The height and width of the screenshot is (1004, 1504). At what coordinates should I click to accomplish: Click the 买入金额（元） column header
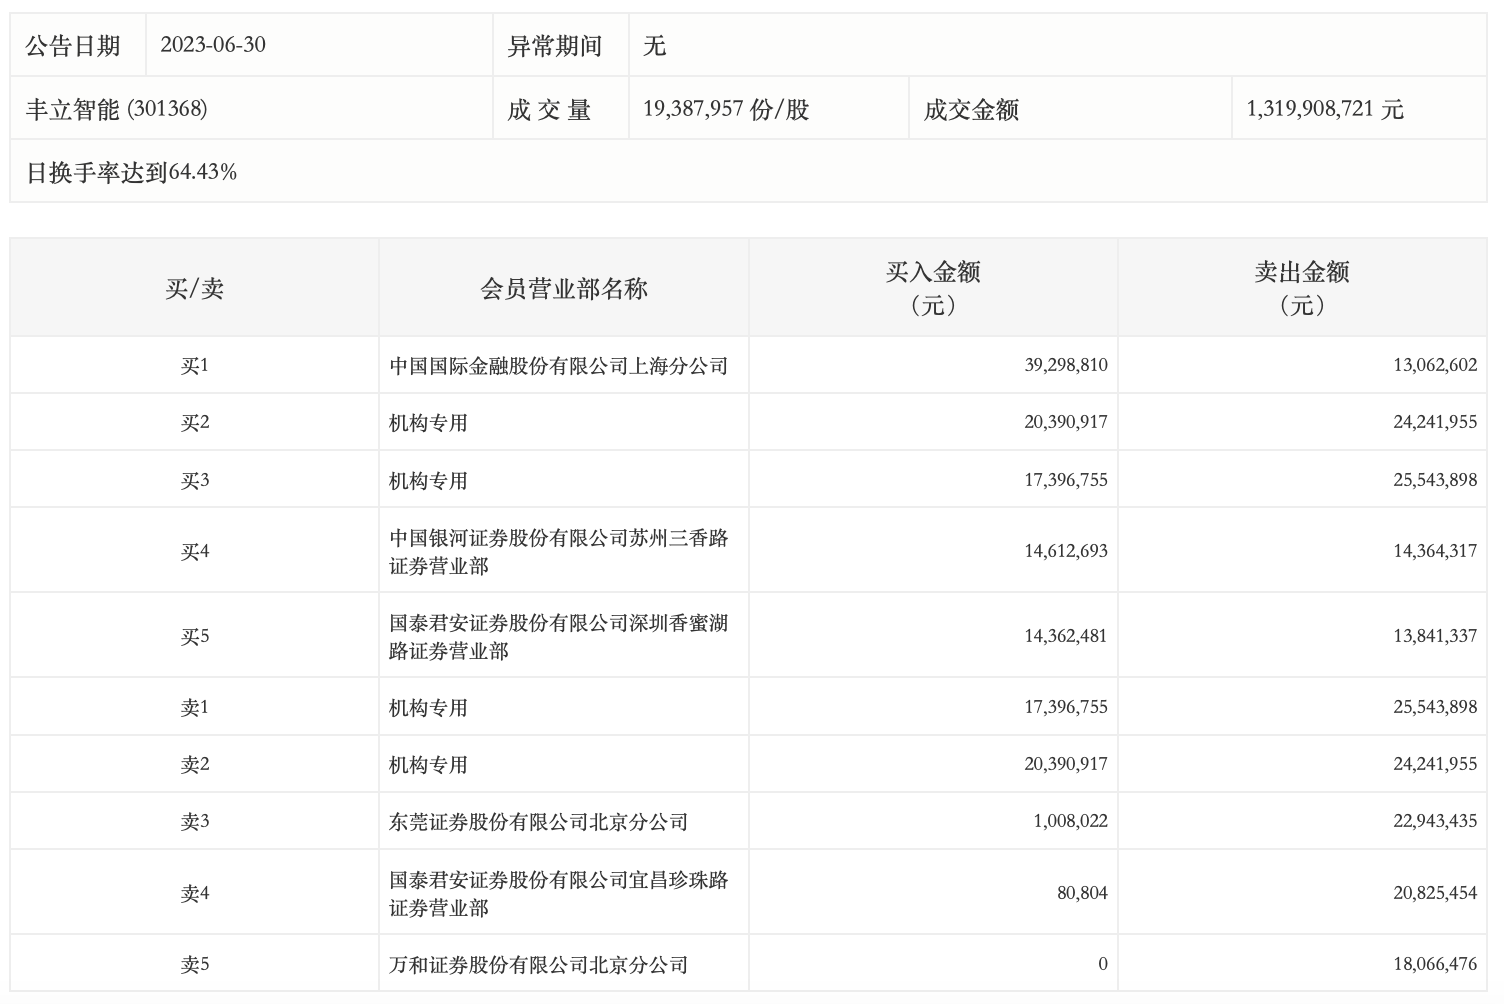click(933, 288)
